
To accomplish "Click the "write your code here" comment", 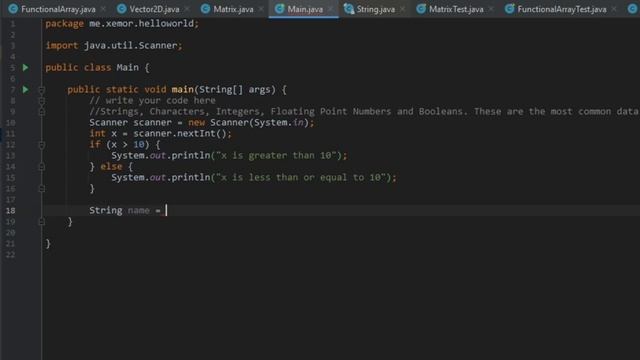I will tap(152, 100).
